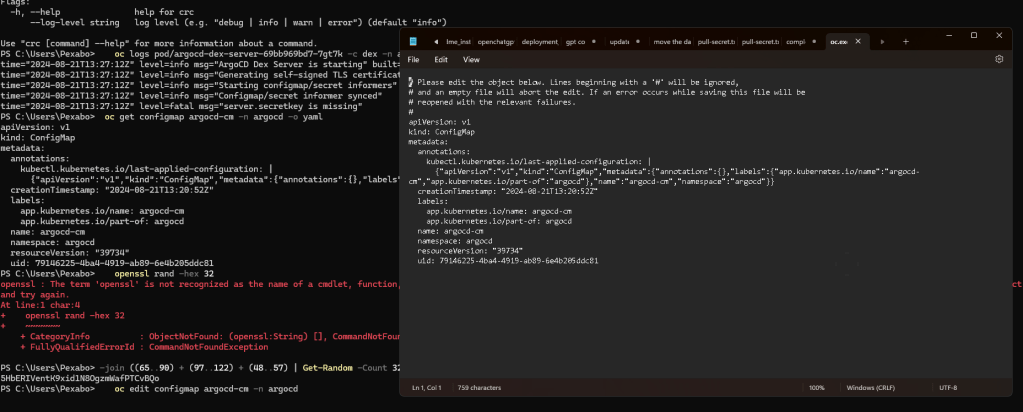Click terminal 'resourceVersion: "39734"' output line

click(x=70, y=252)
